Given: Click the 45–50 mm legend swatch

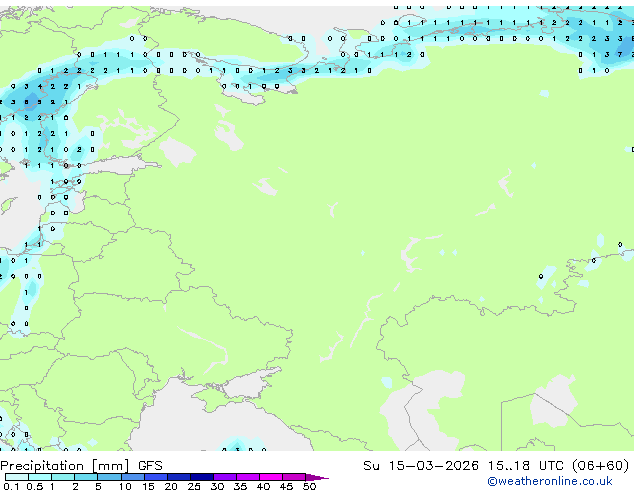Looking at the screenshot, I should pos(294,477).
